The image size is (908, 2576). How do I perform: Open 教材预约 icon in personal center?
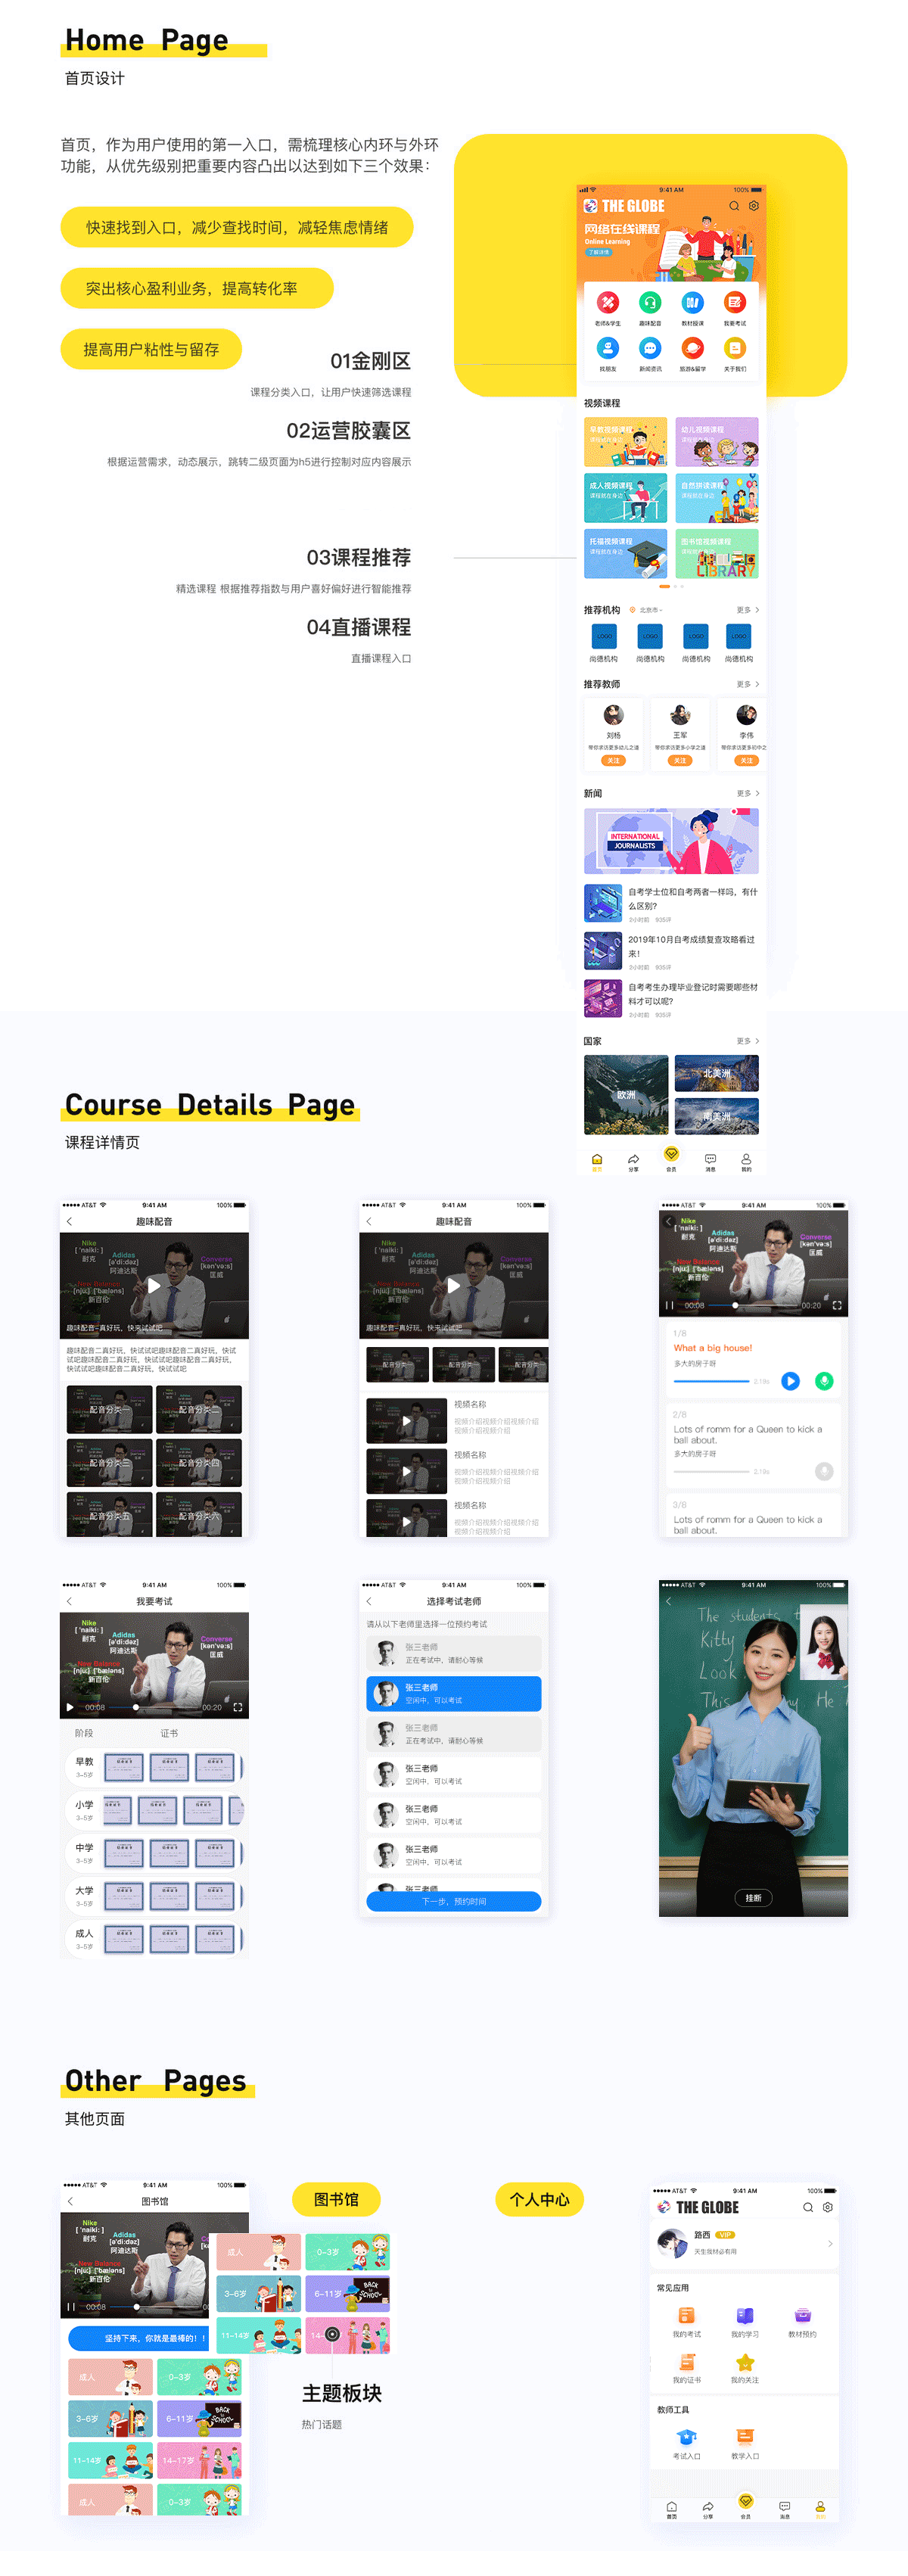(802, 2316)
